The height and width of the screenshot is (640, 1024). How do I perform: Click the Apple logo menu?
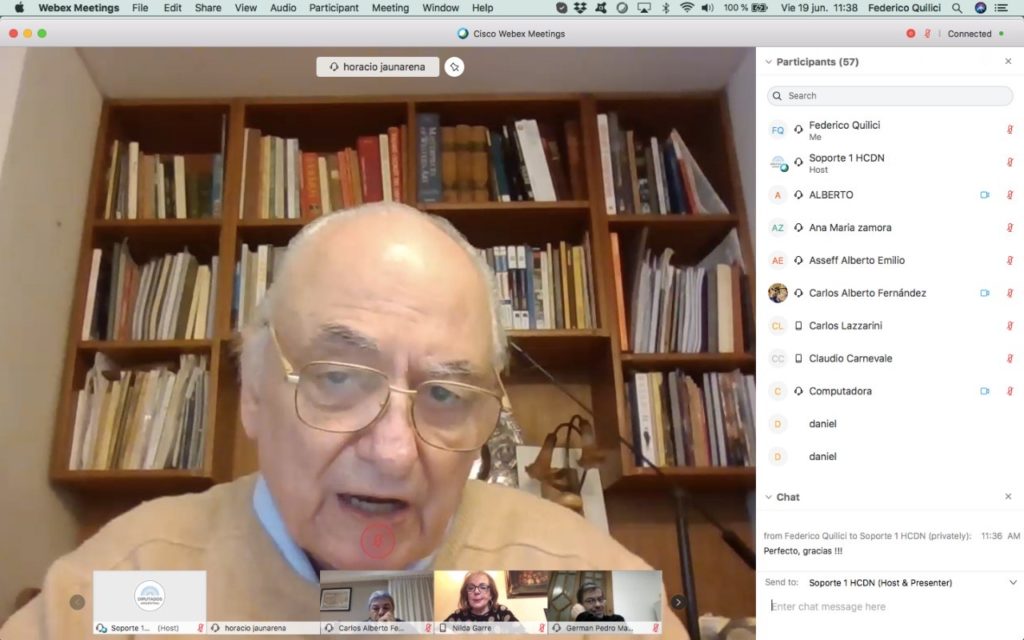point(19,8)
